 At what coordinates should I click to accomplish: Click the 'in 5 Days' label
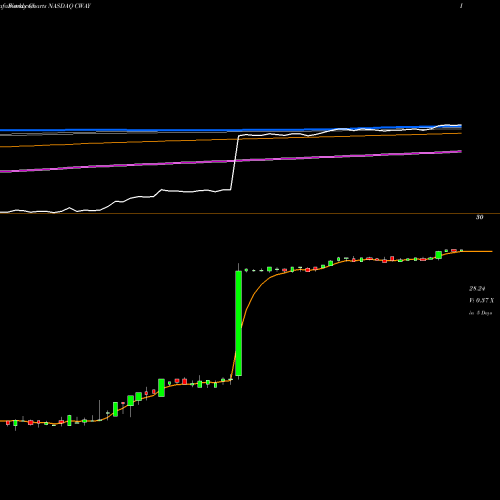(x=481, y=313)
